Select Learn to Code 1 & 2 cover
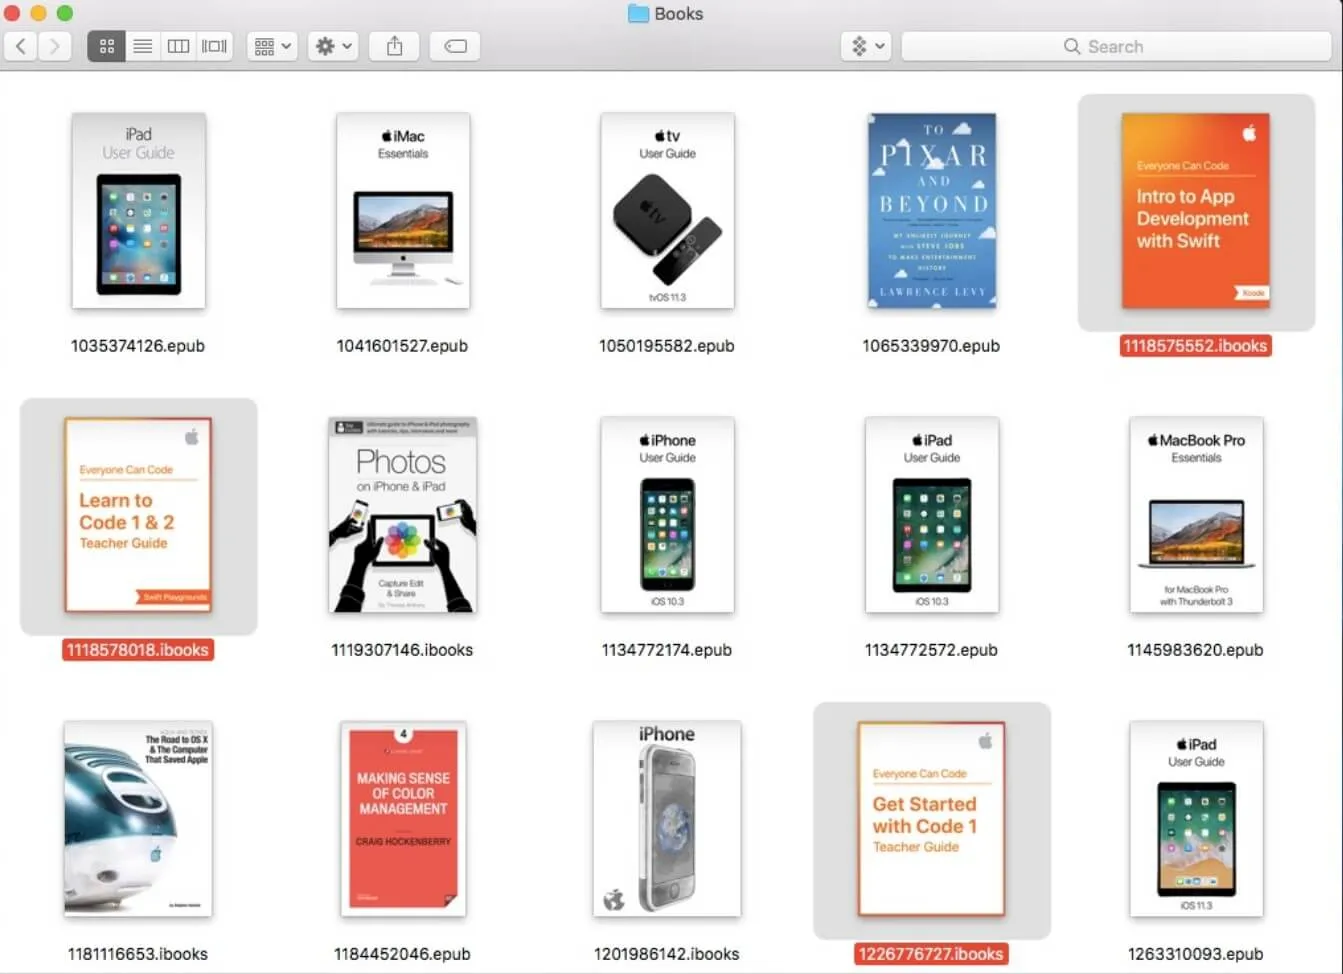 click(x=138, y=515)
